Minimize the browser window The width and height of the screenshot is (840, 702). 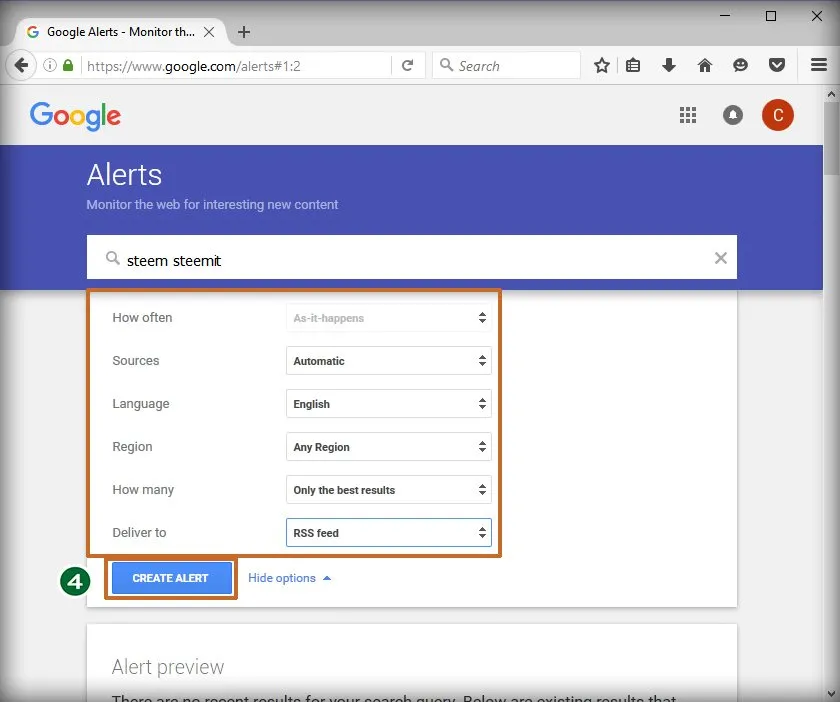(x=725, y=16)
